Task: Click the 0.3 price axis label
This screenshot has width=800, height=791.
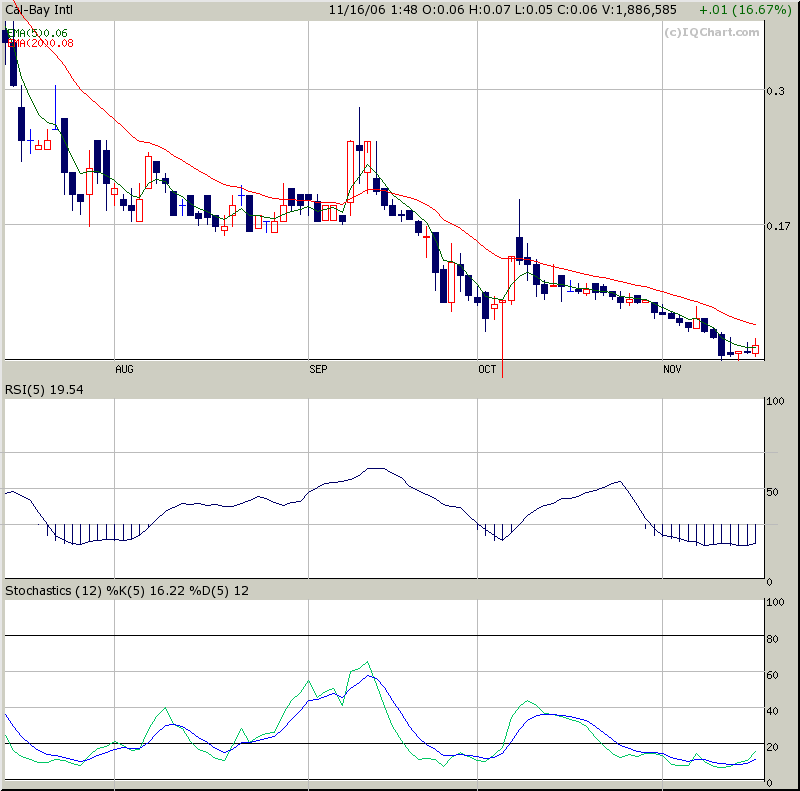Action: [774, 91]
